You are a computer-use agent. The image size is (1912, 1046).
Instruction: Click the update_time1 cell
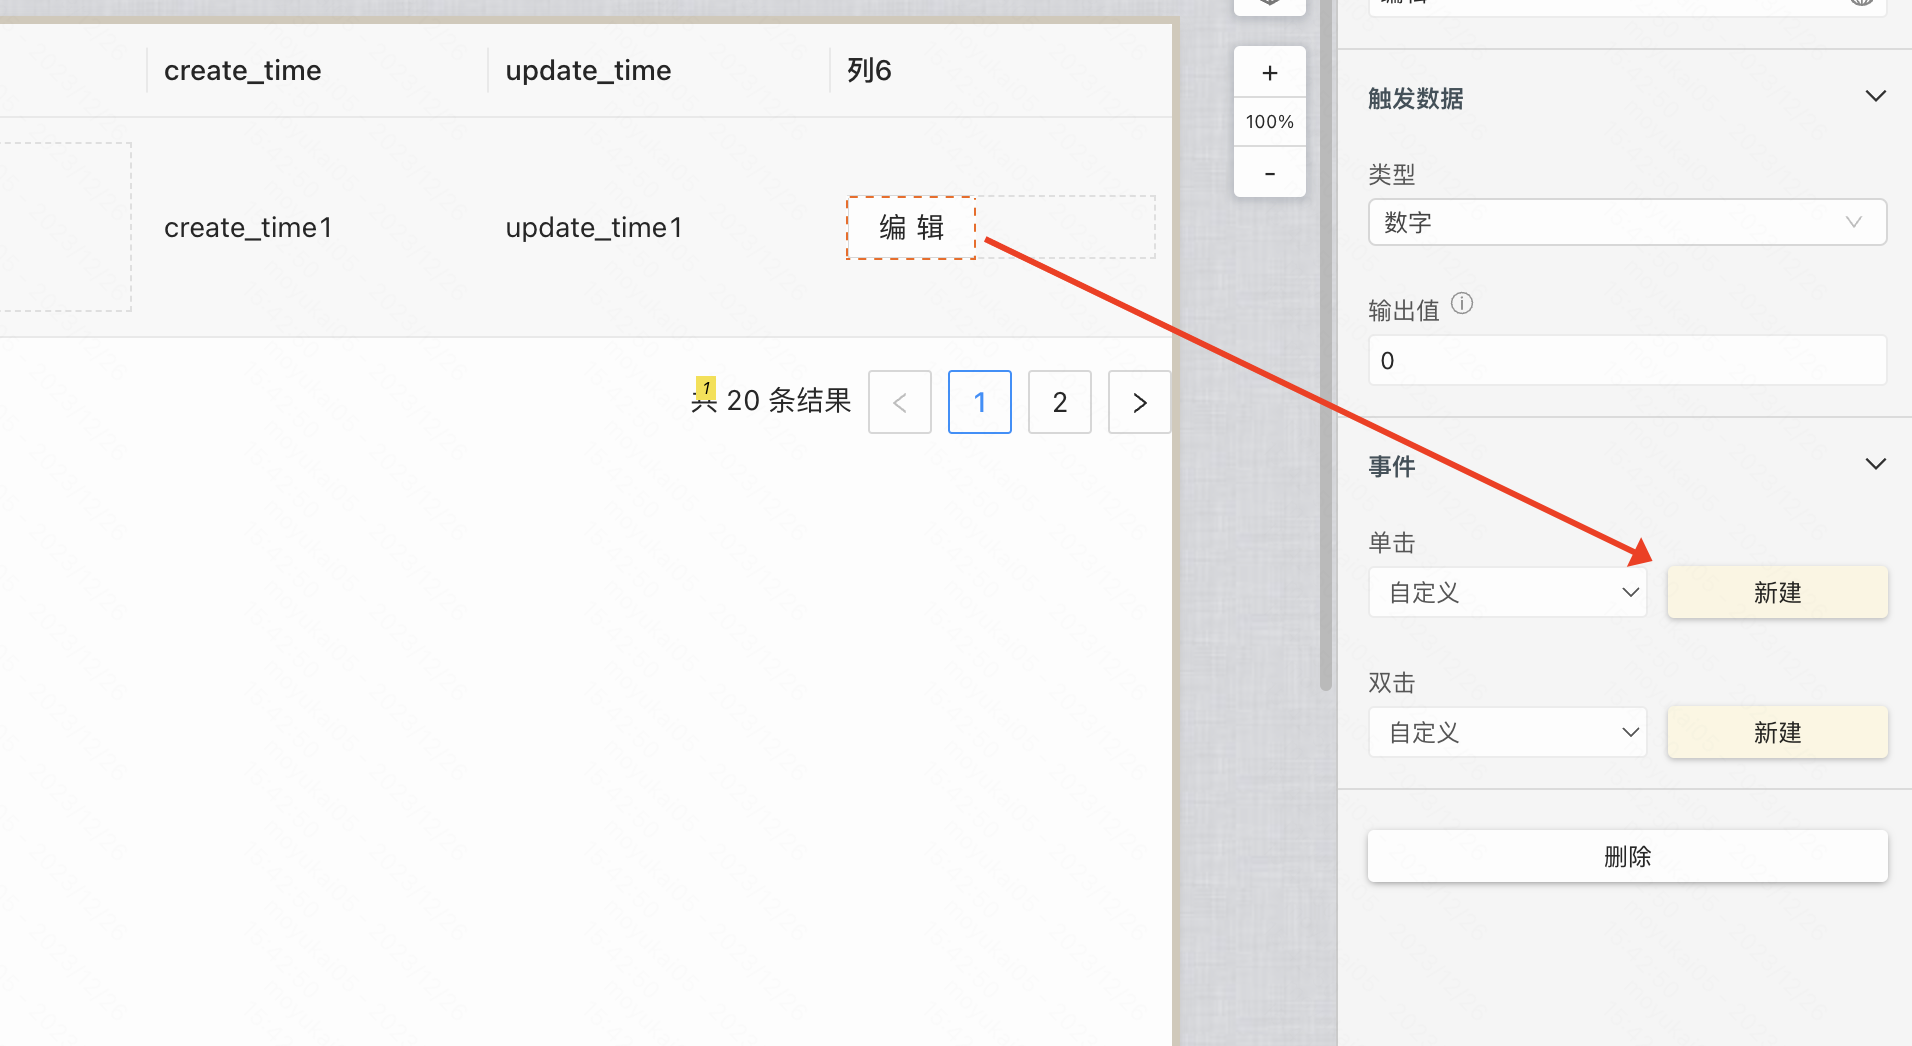[594, 228]
